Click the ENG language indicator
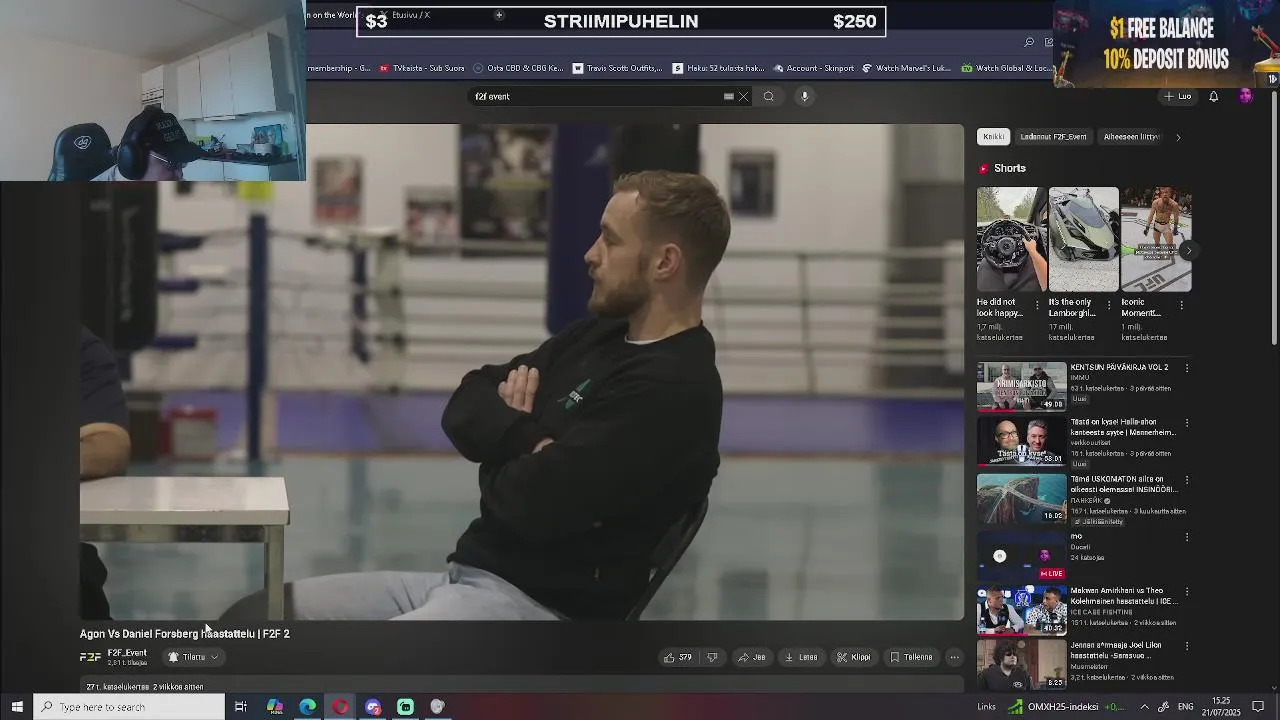This screenshot has width=1280, height=720. click(x=1186, y=707)
